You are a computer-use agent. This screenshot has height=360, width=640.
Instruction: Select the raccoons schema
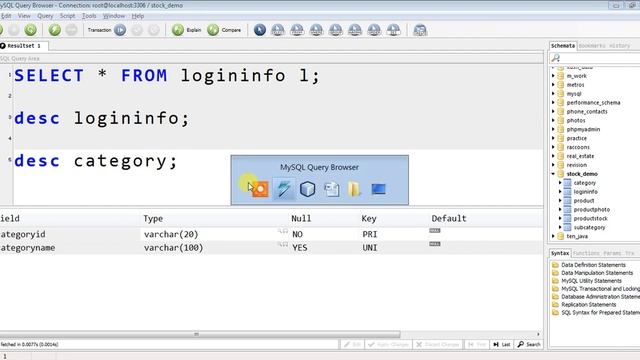pyautogui.click(x=578, y=147)
